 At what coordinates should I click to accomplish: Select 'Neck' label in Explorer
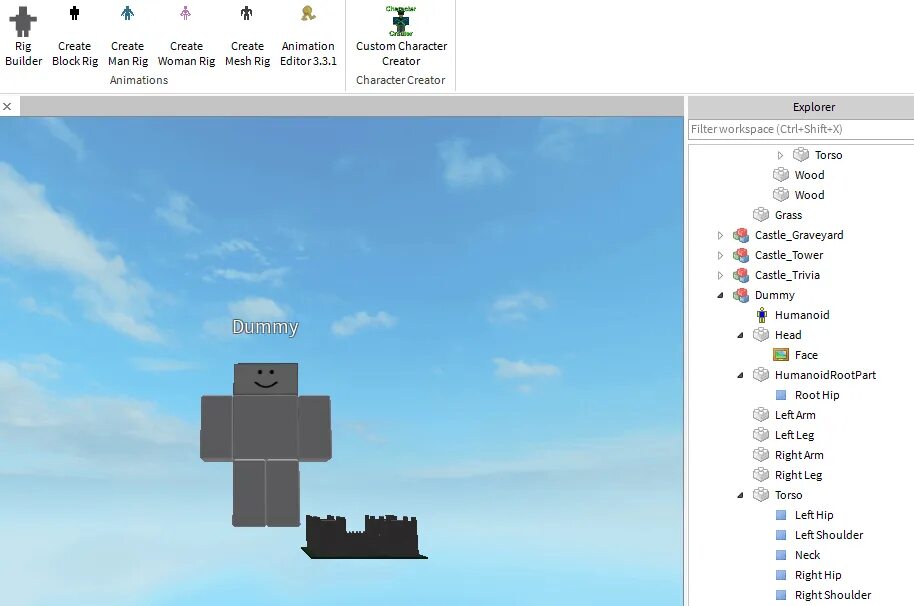coord(807,555)
